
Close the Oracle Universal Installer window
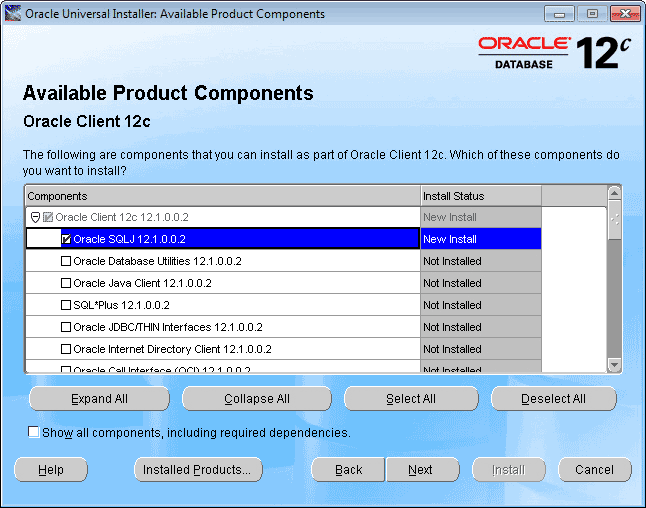coord(625,14)
